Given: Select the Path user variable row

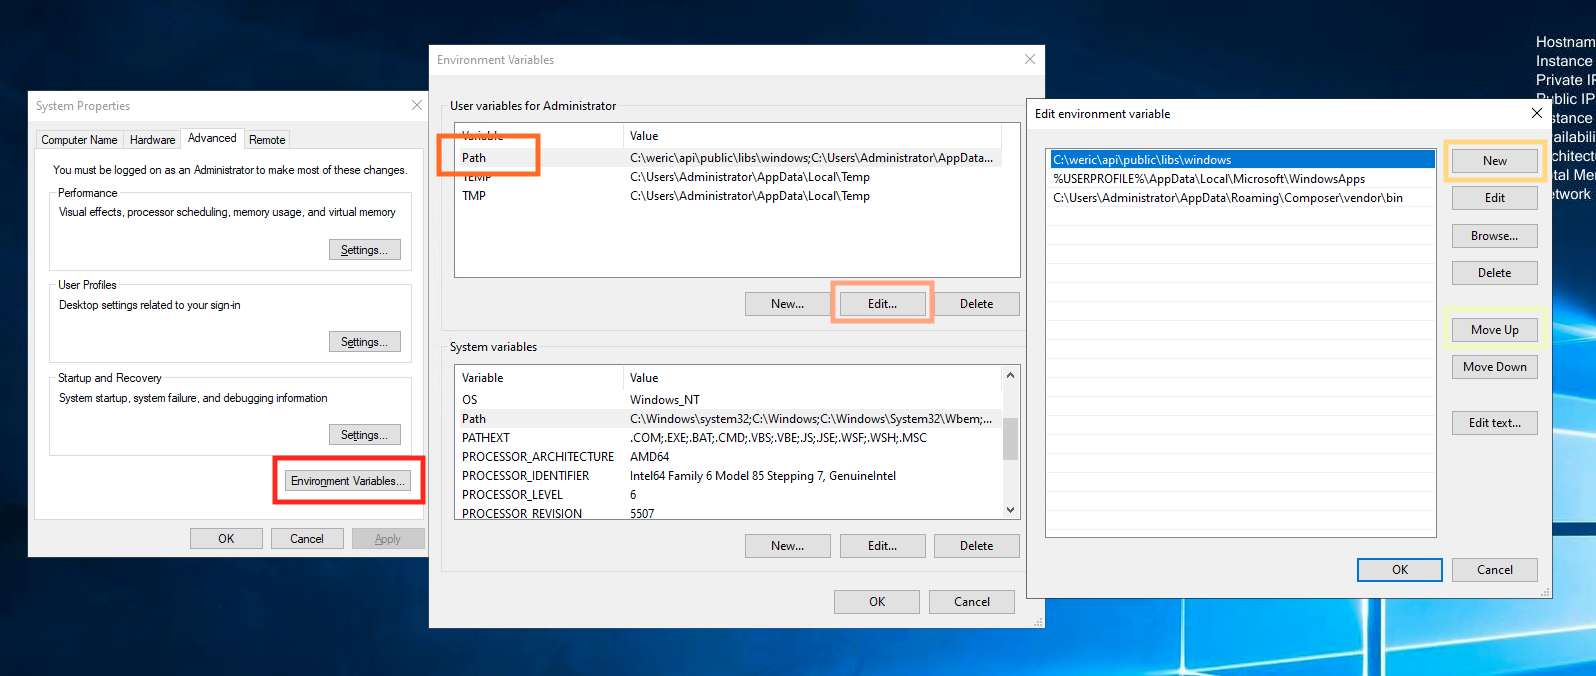Looking at the screenshot, I should pos(474,158).
